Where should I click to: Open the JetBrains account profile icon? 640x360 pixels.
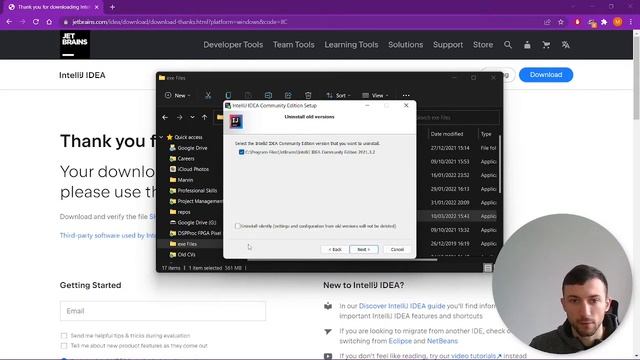[527, 45]
